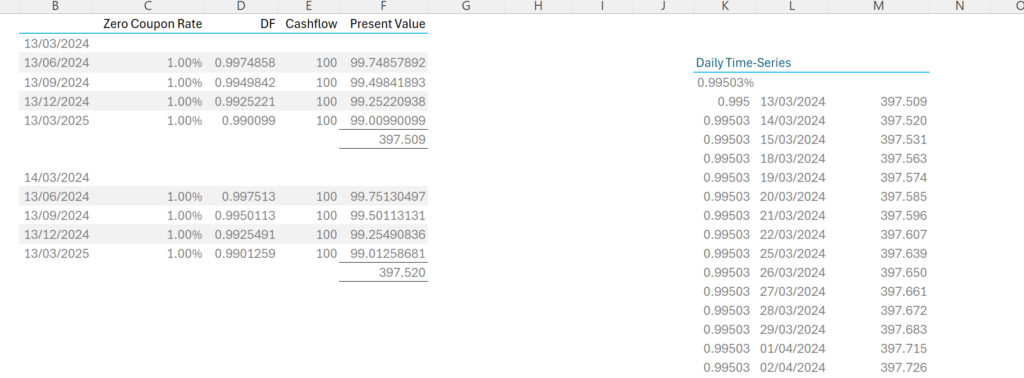Select date cell 13/03/2024 in column L
Viewport: 1024px width, 378px height.
(x=793, y=102)
